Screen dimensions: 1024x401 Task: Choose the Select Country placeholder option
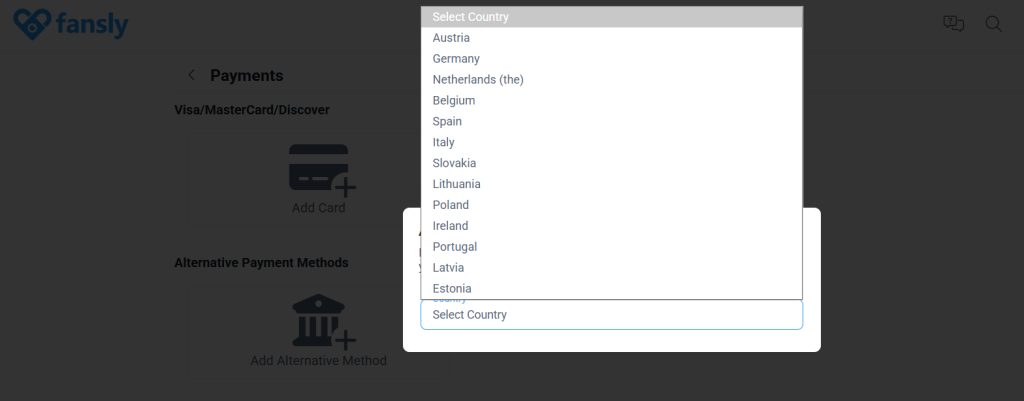point(611,17)
